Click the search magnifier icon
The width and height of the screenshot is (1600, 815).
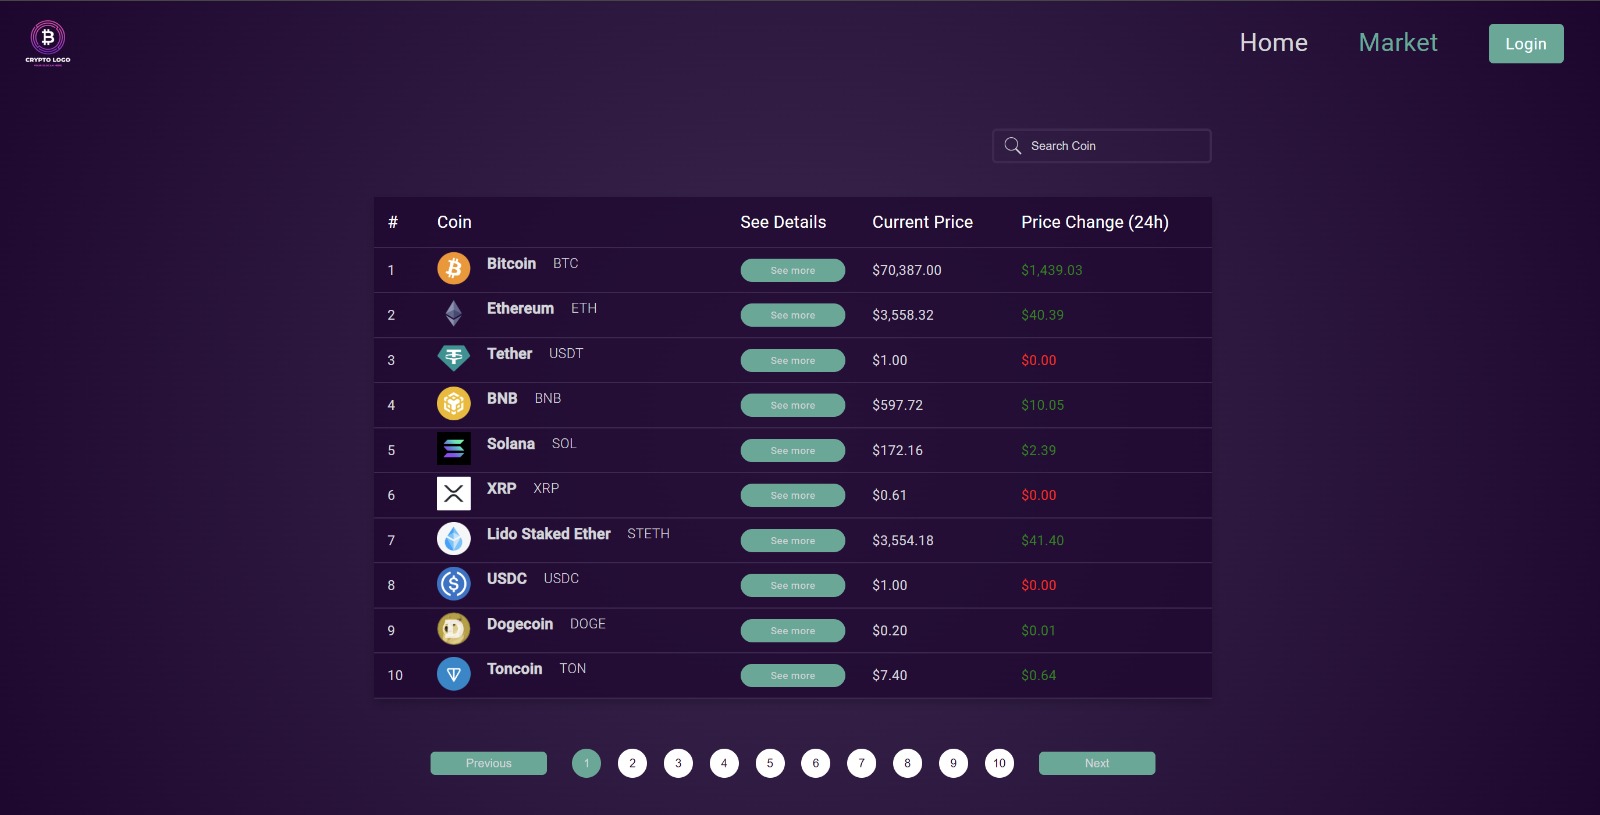click(x=1013, y=146)
